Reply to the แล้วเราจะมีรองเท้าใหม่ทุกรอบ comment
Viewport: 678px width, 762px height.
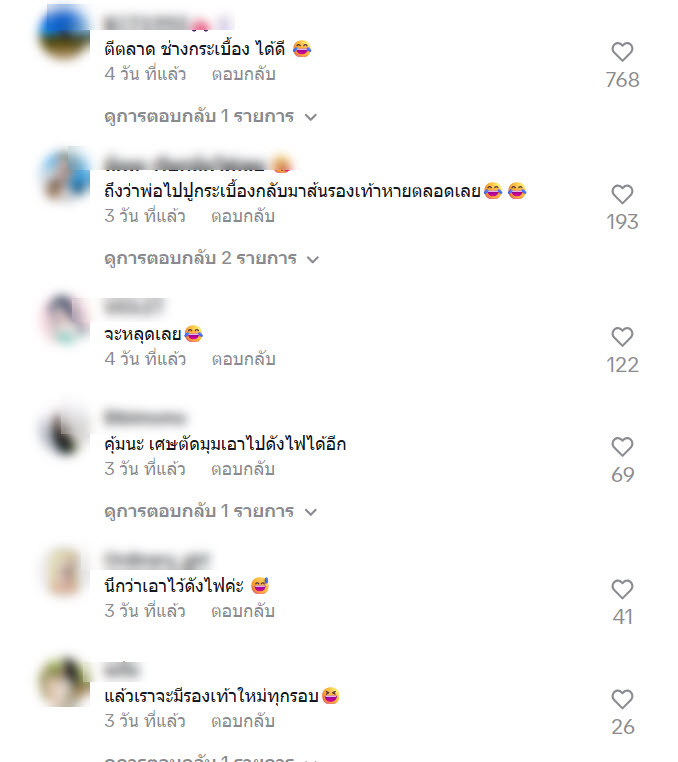[243, 721]
